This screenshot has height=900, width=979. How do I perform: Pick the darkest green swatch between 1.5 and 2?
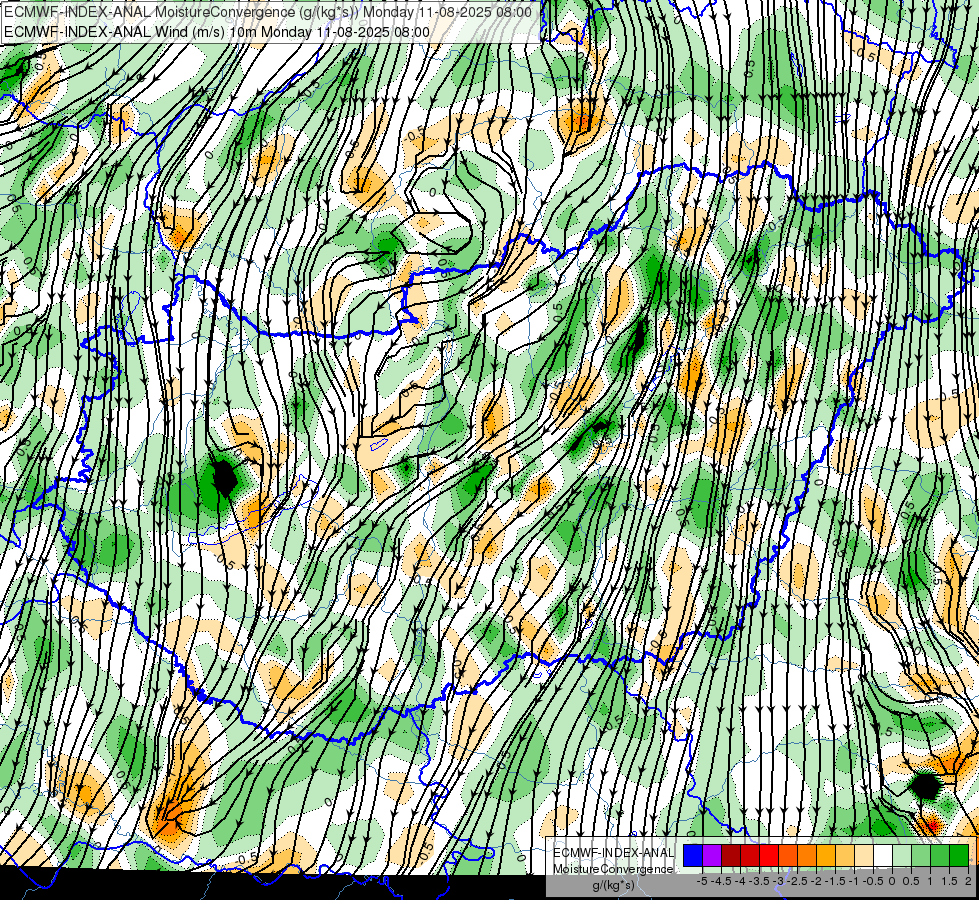point(959,855)
